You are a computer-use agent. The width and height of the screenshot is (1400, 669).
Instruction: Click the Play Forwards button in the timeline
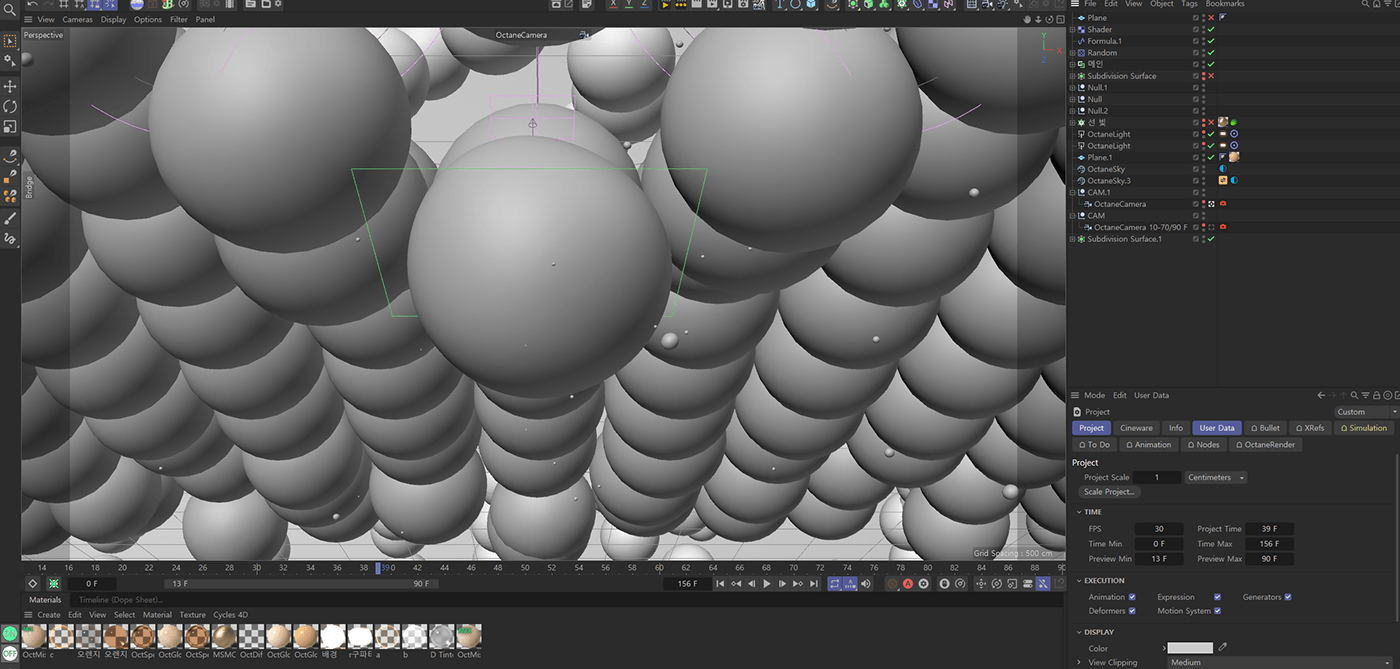click(x=767, y=584)
